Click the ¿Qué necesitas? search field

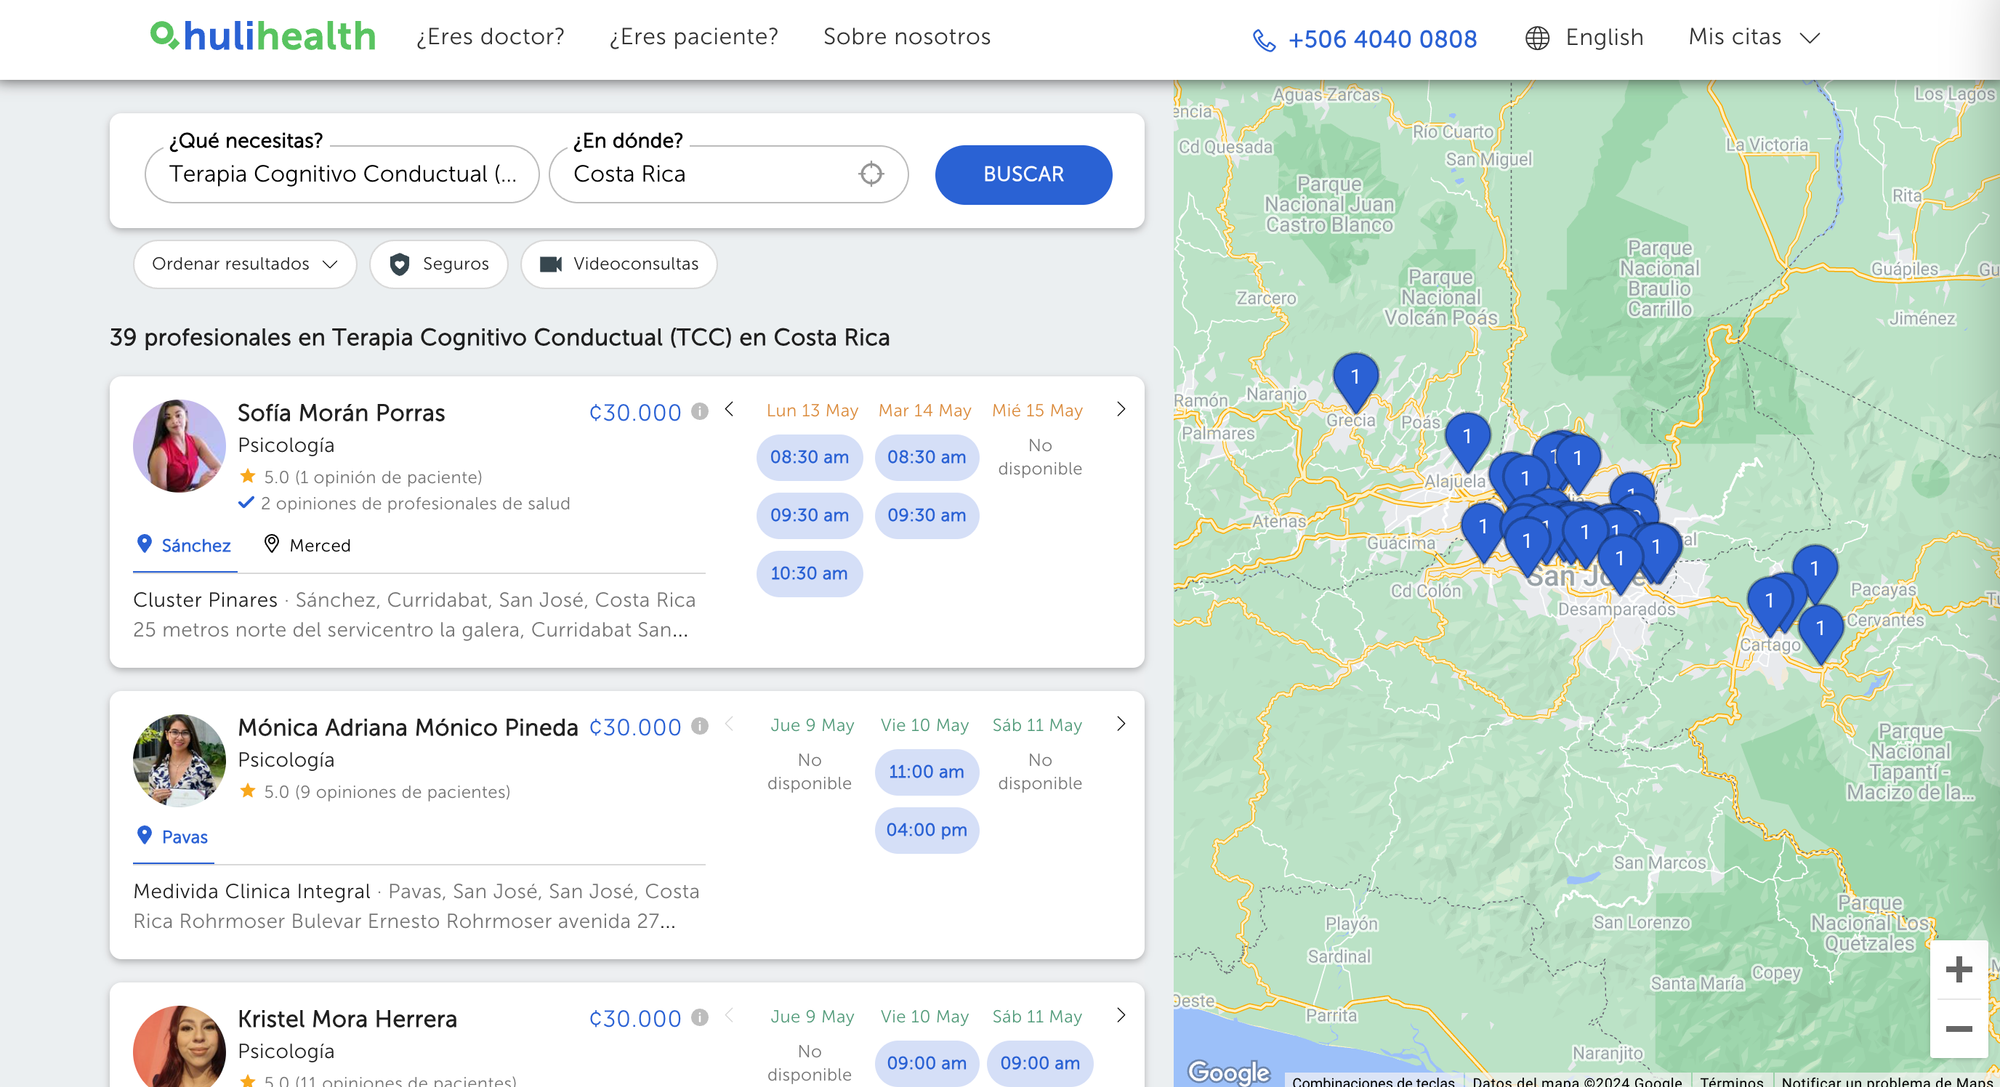(342, 174)
